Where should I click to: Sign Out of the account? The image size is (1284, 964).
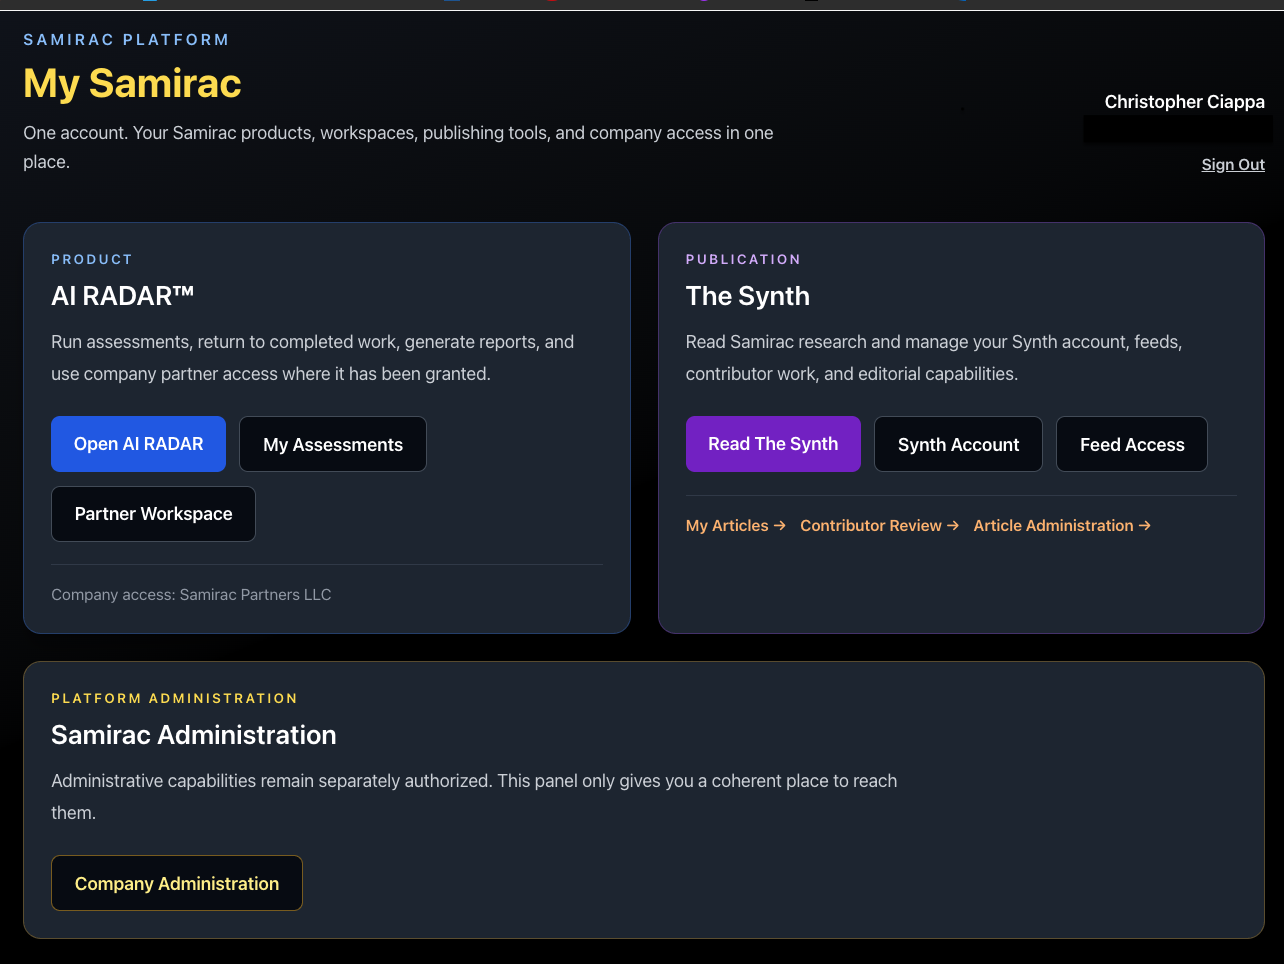[1233, 165]
